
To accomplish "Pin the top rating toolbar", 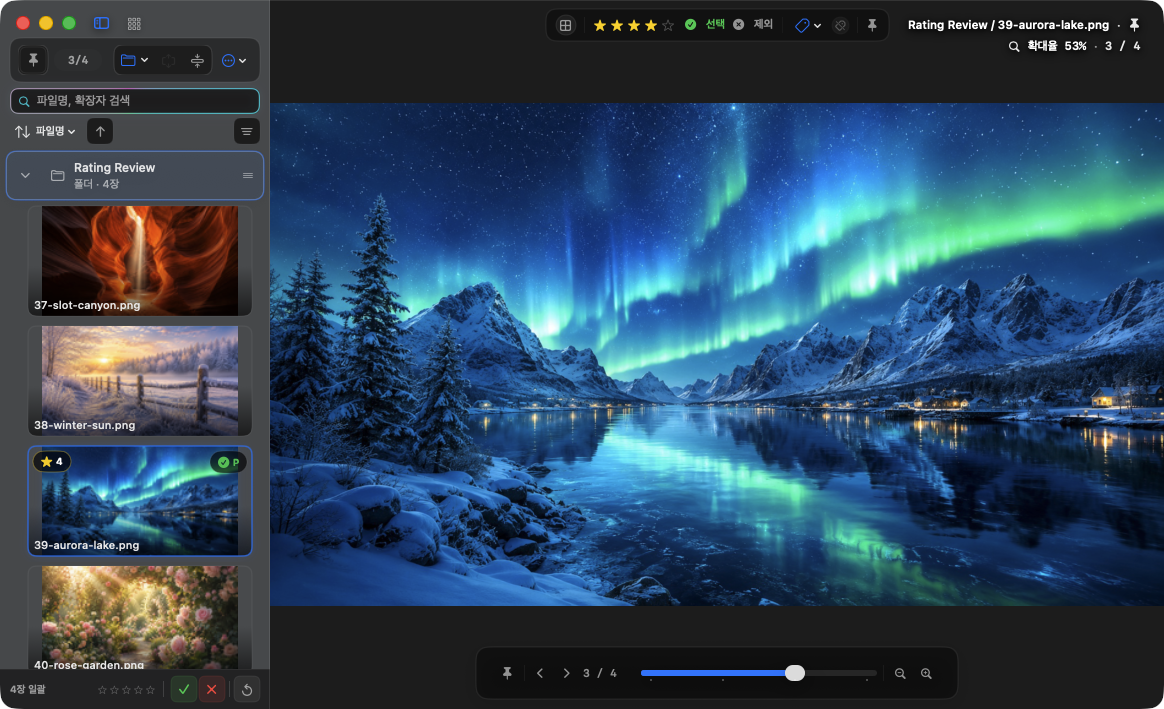I will click(x=872, y=25).
